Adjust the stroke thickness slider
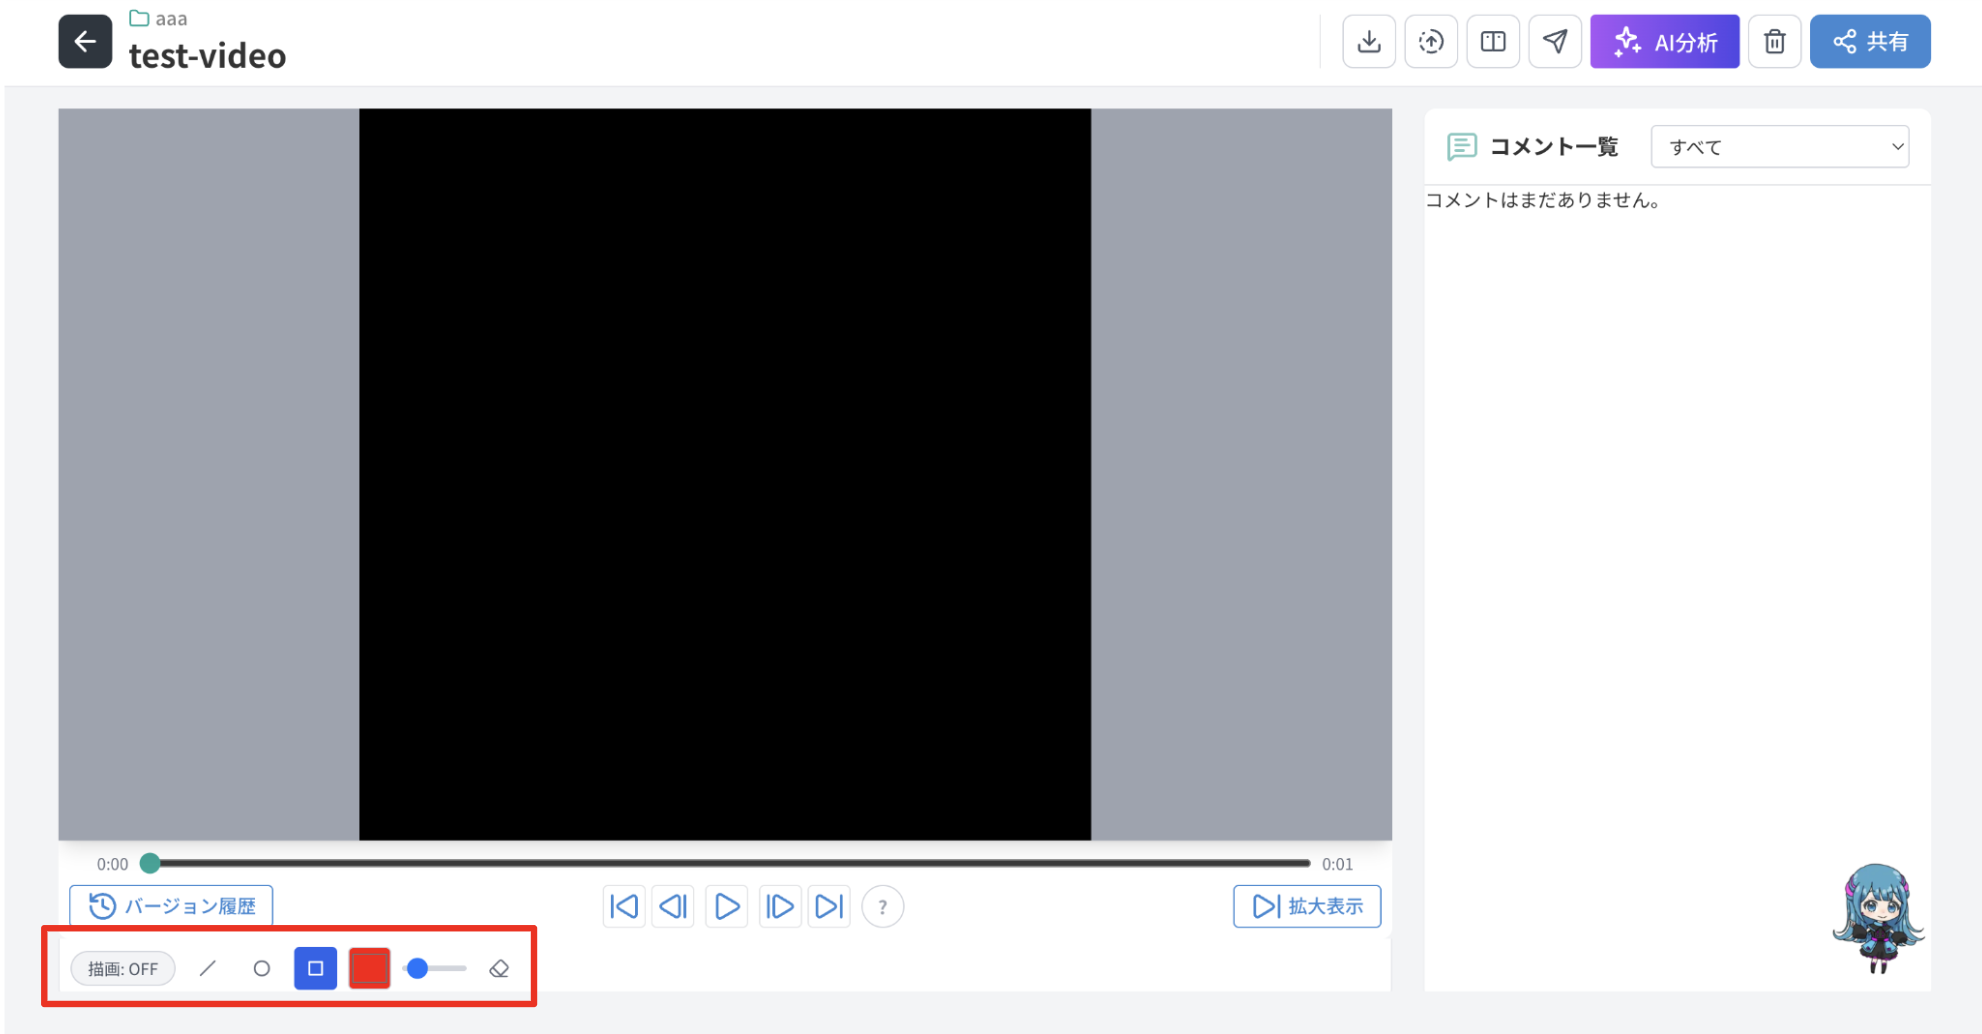Screen dimensions: 1982x1034 (435, 968)
